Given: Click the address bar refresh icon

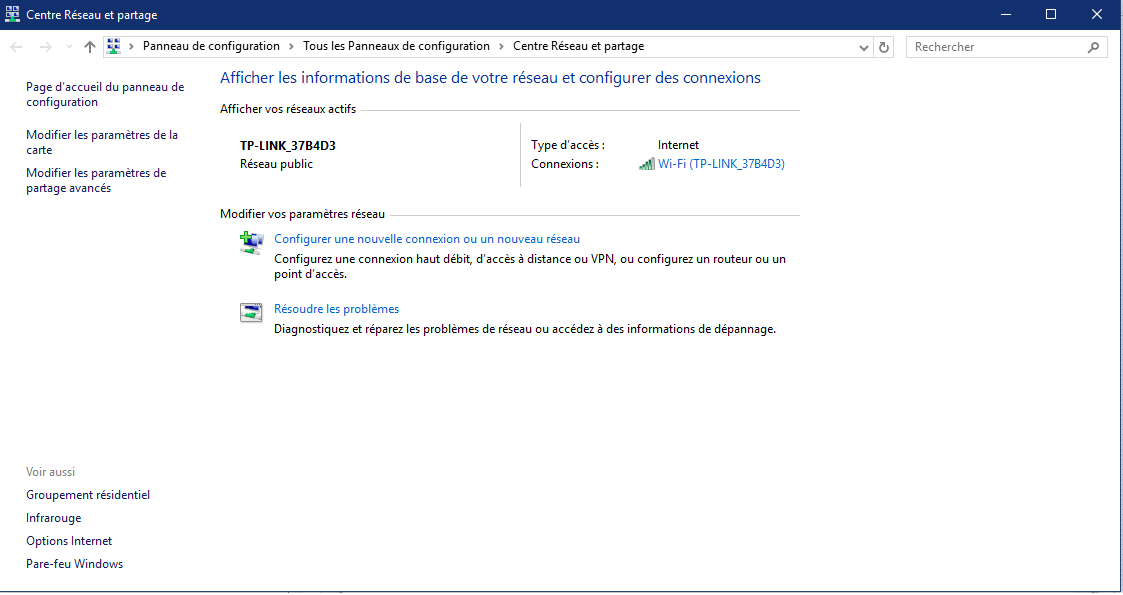Looking at the screenshot, I should pos(882,46).
